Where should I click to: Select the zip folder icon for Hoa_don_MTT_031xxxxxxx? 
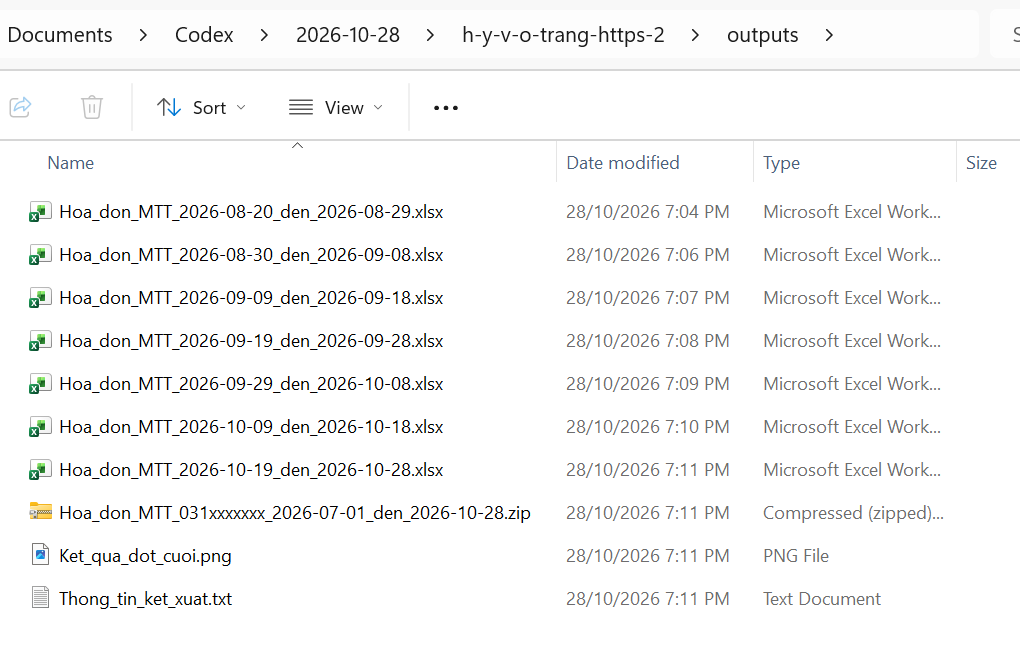pyautogui.click(x=40, y=512)
